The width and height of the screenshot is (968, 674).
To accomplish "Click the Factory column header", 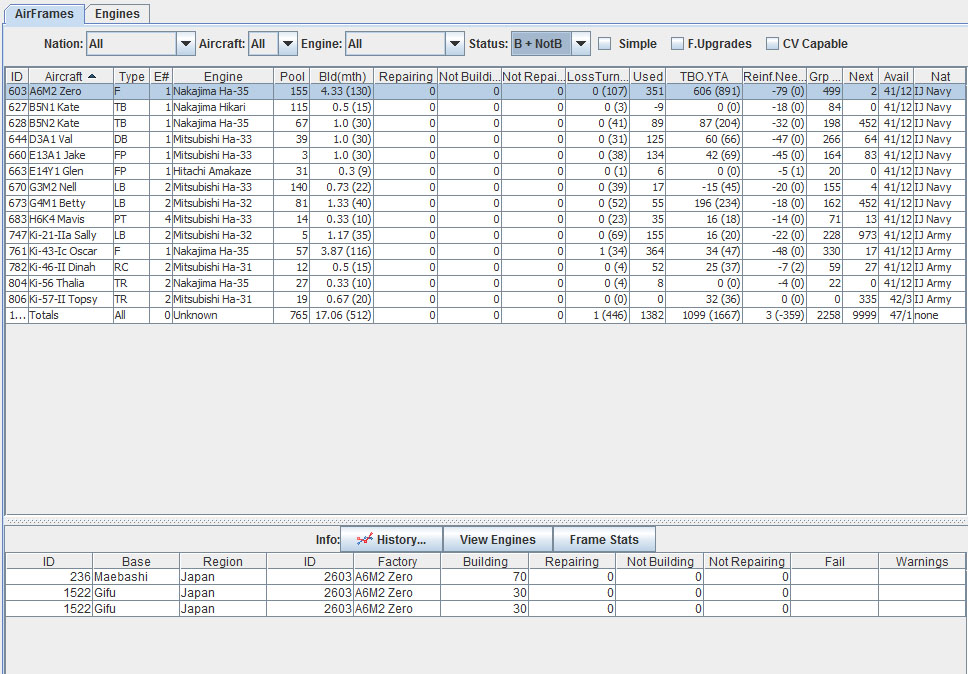I will pos(398,562).
